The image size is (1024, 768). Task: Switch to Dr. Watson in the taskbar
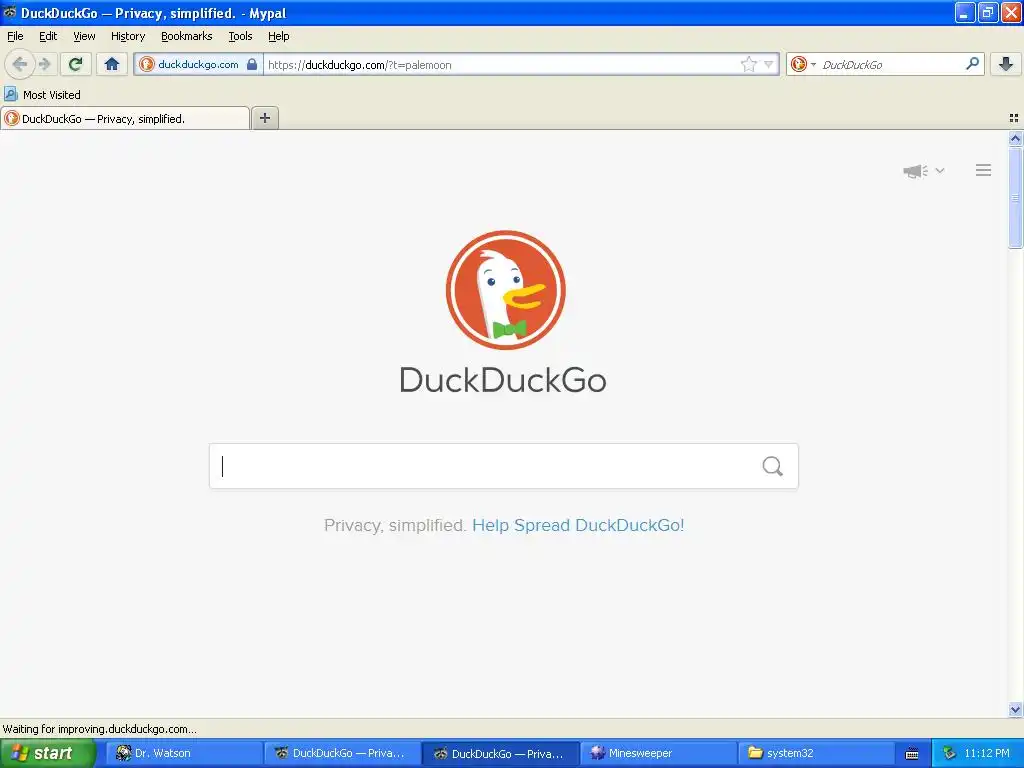[184, 753]
